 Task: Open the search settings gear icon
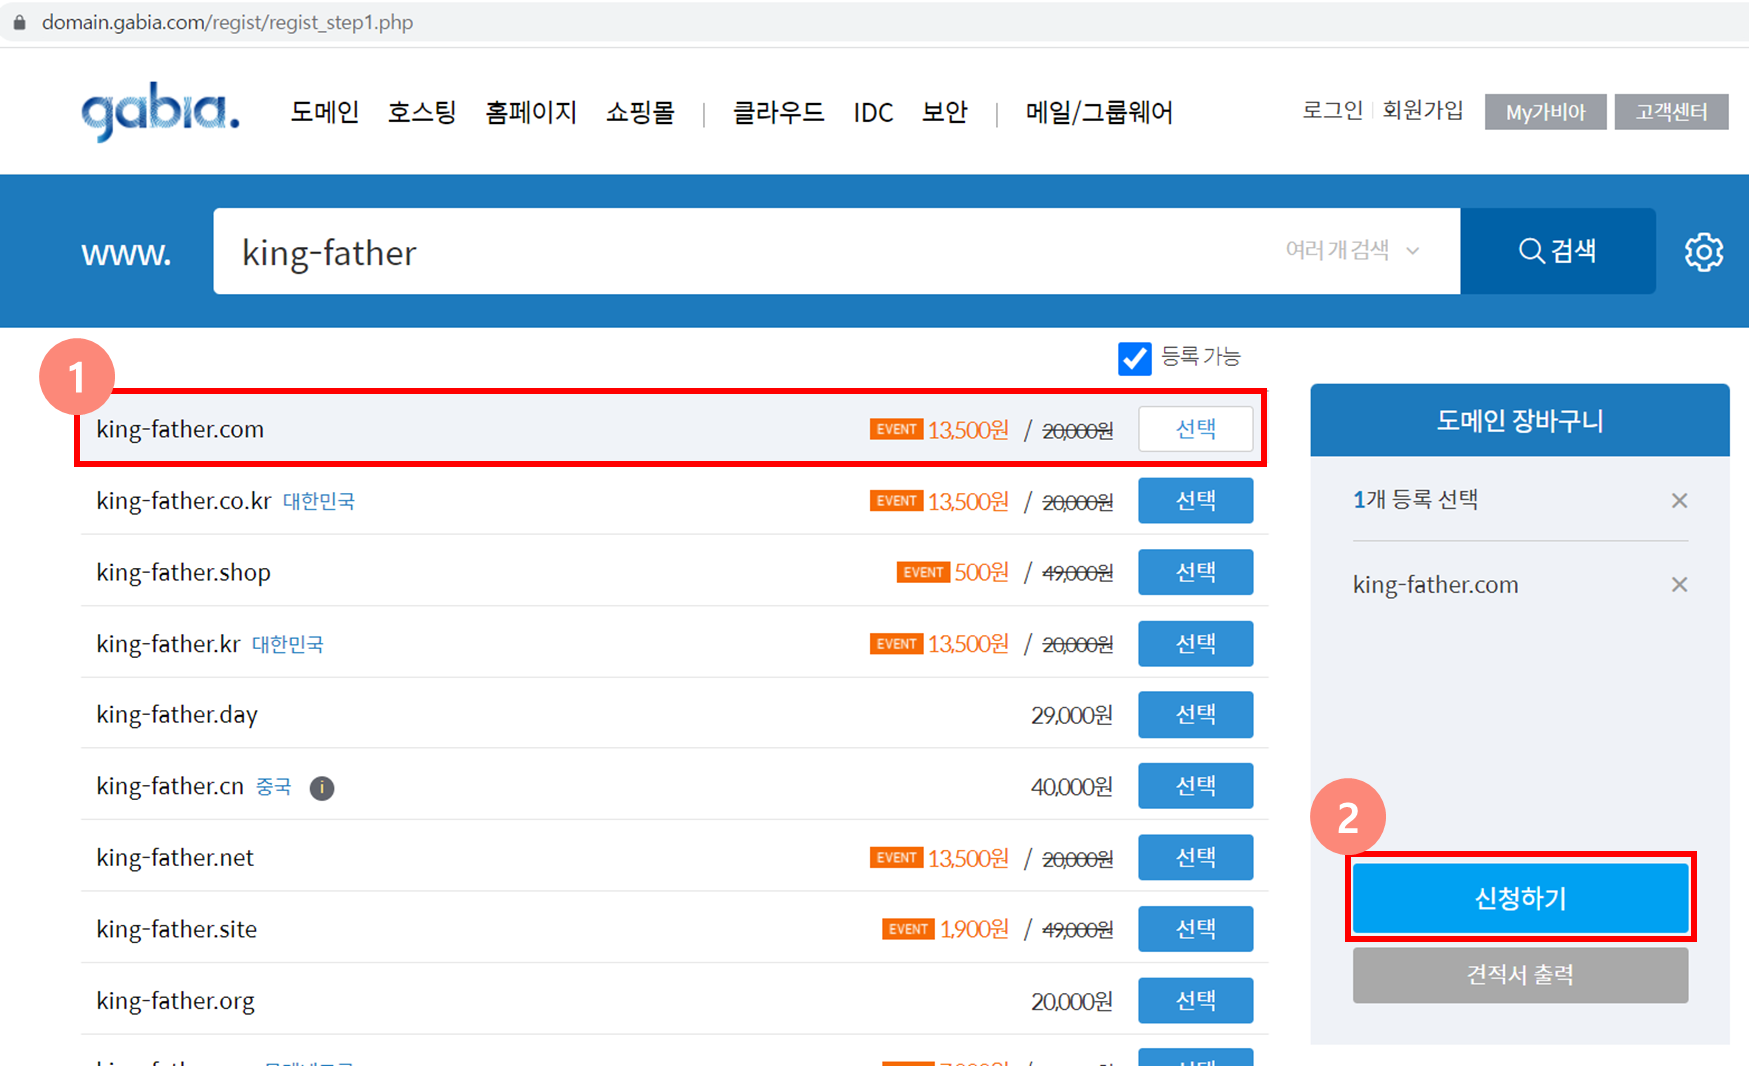1704,252
